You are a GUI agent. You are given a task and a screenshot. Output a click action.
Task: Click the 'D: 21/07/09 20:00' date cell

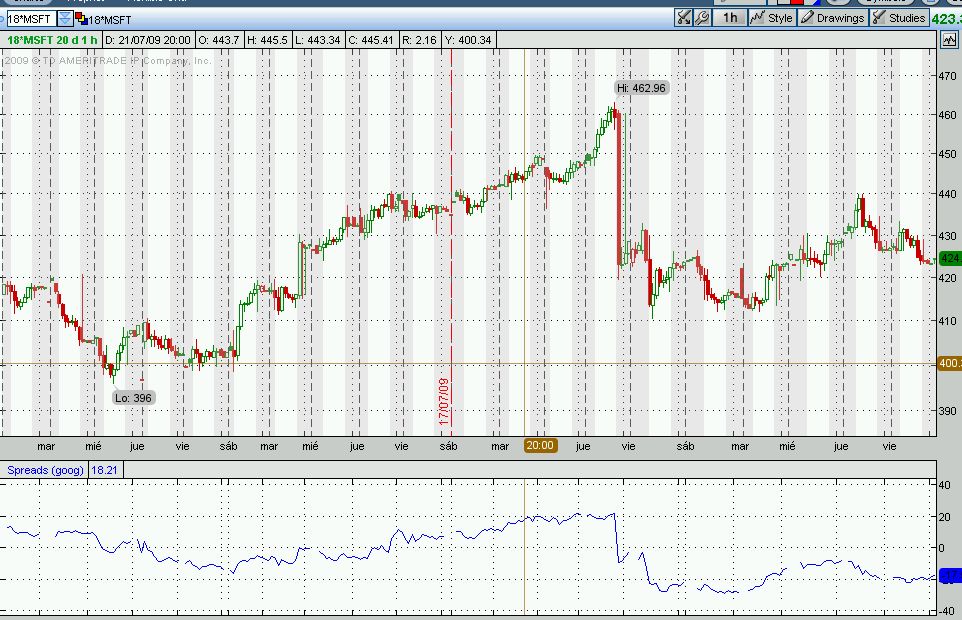(x=148, y=40)
